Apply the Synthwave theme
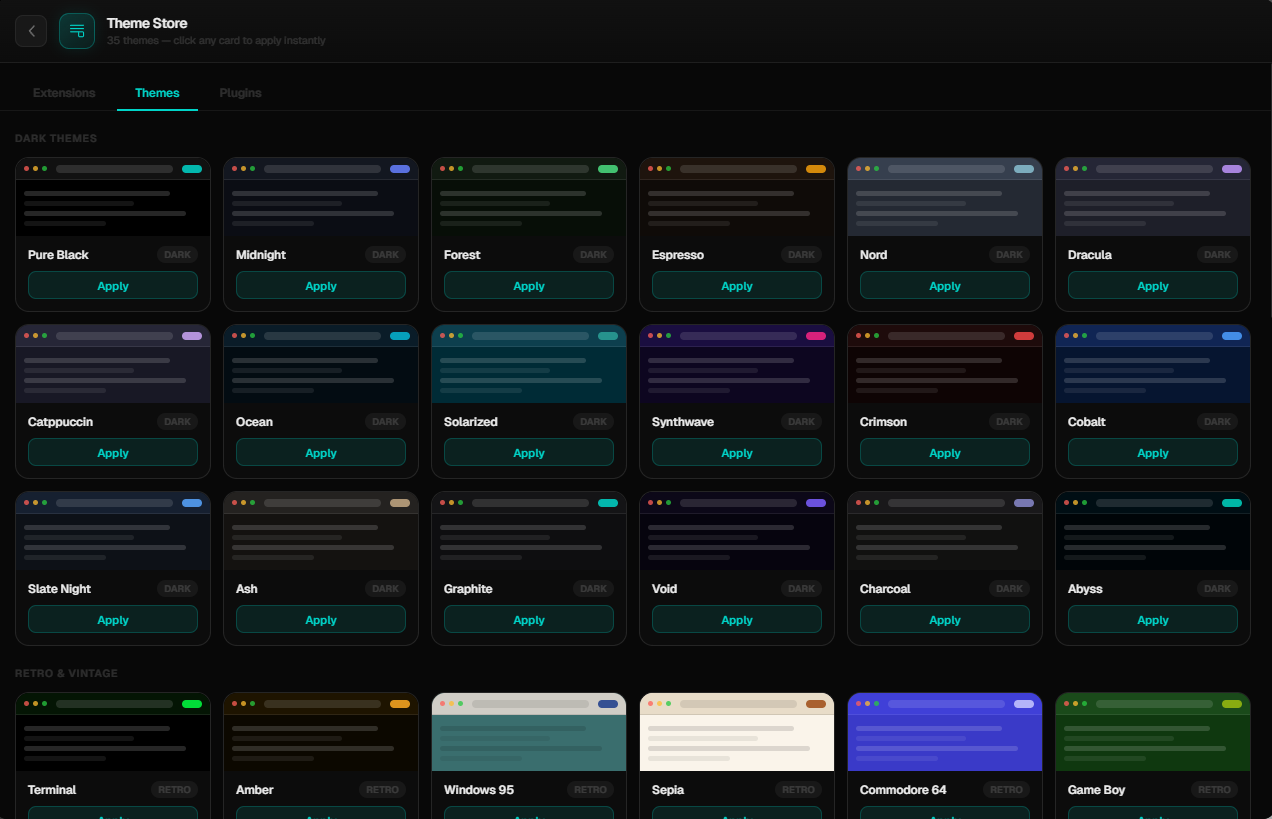This screenshot has width=1272, height=819. tap(736, 452)
